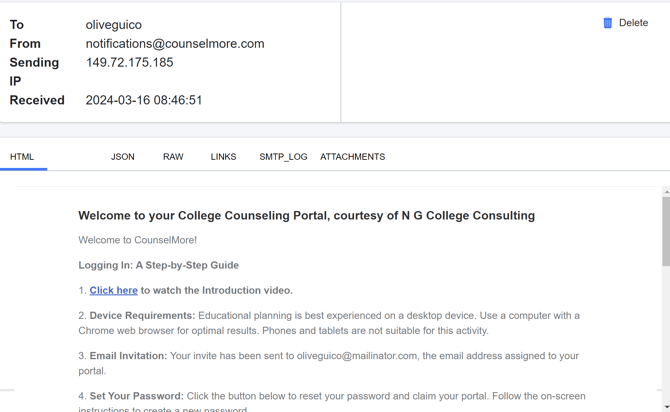Select the RAW tab
670x412 pixels.
coord(173,157)
